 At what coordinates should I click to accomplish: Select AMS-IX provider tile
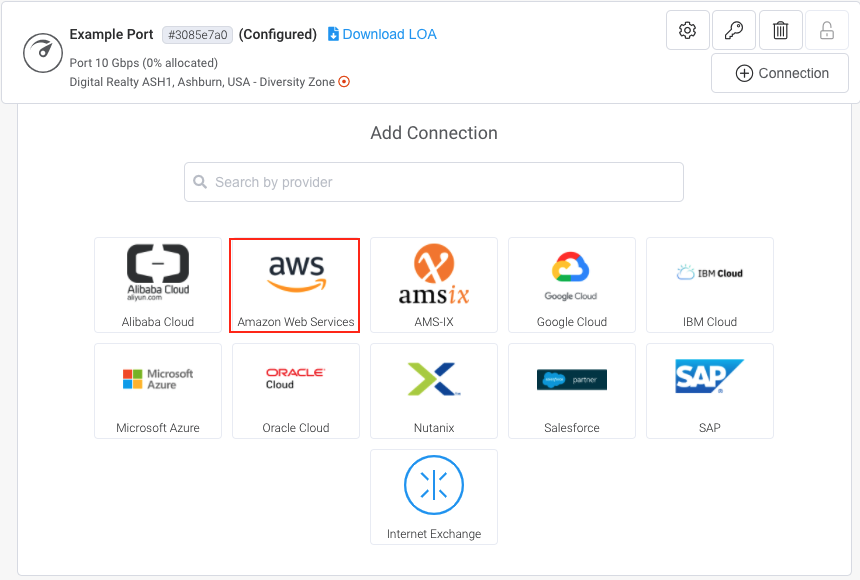[x=434, y=285]
